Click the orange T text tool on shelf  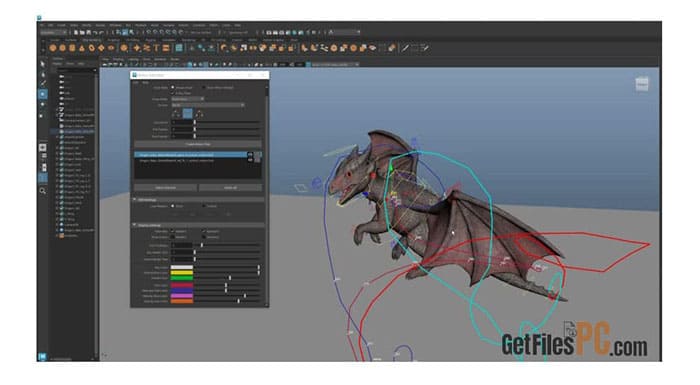point(156,48)
